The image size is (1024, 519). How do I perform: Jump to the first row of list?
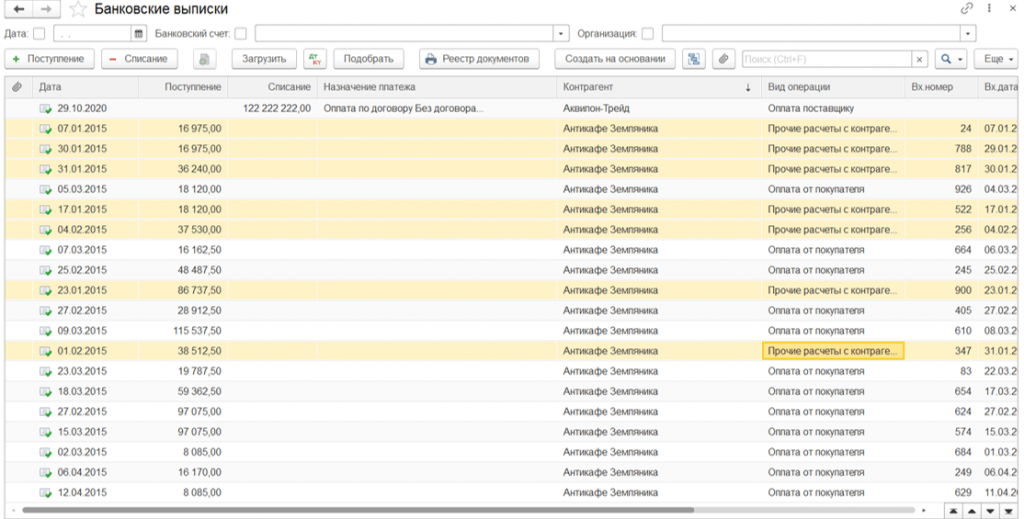pyautogui.click(x=955, y=511)
